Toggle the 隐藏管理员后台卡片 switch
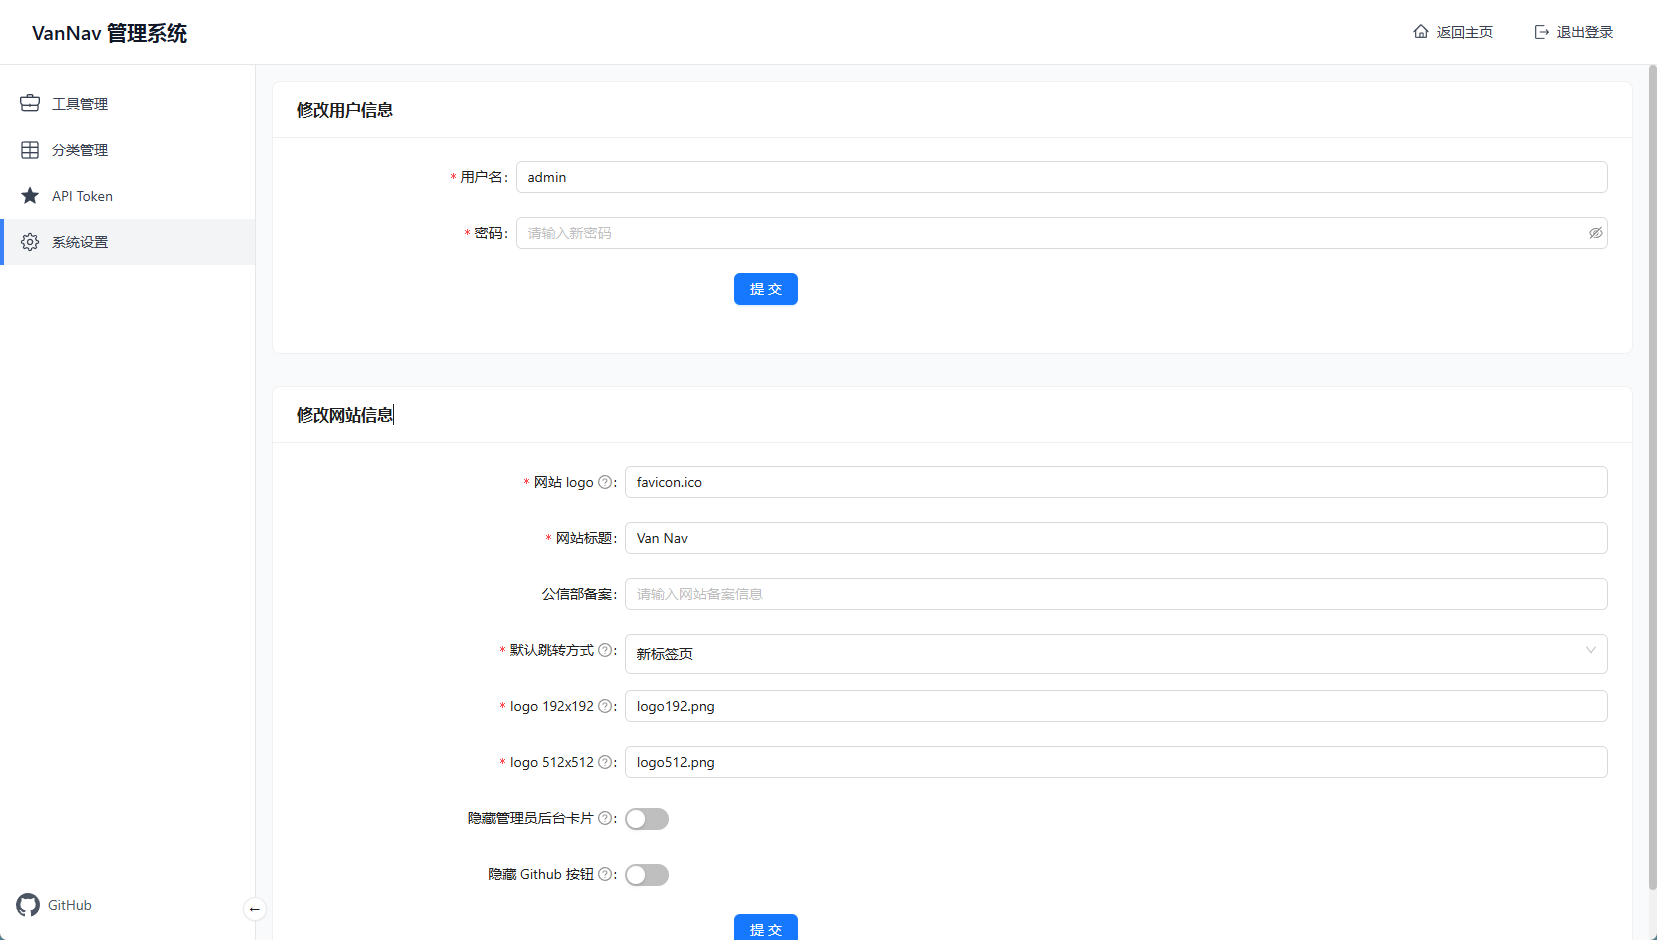1657x940 pixels. tap(647, 819)
